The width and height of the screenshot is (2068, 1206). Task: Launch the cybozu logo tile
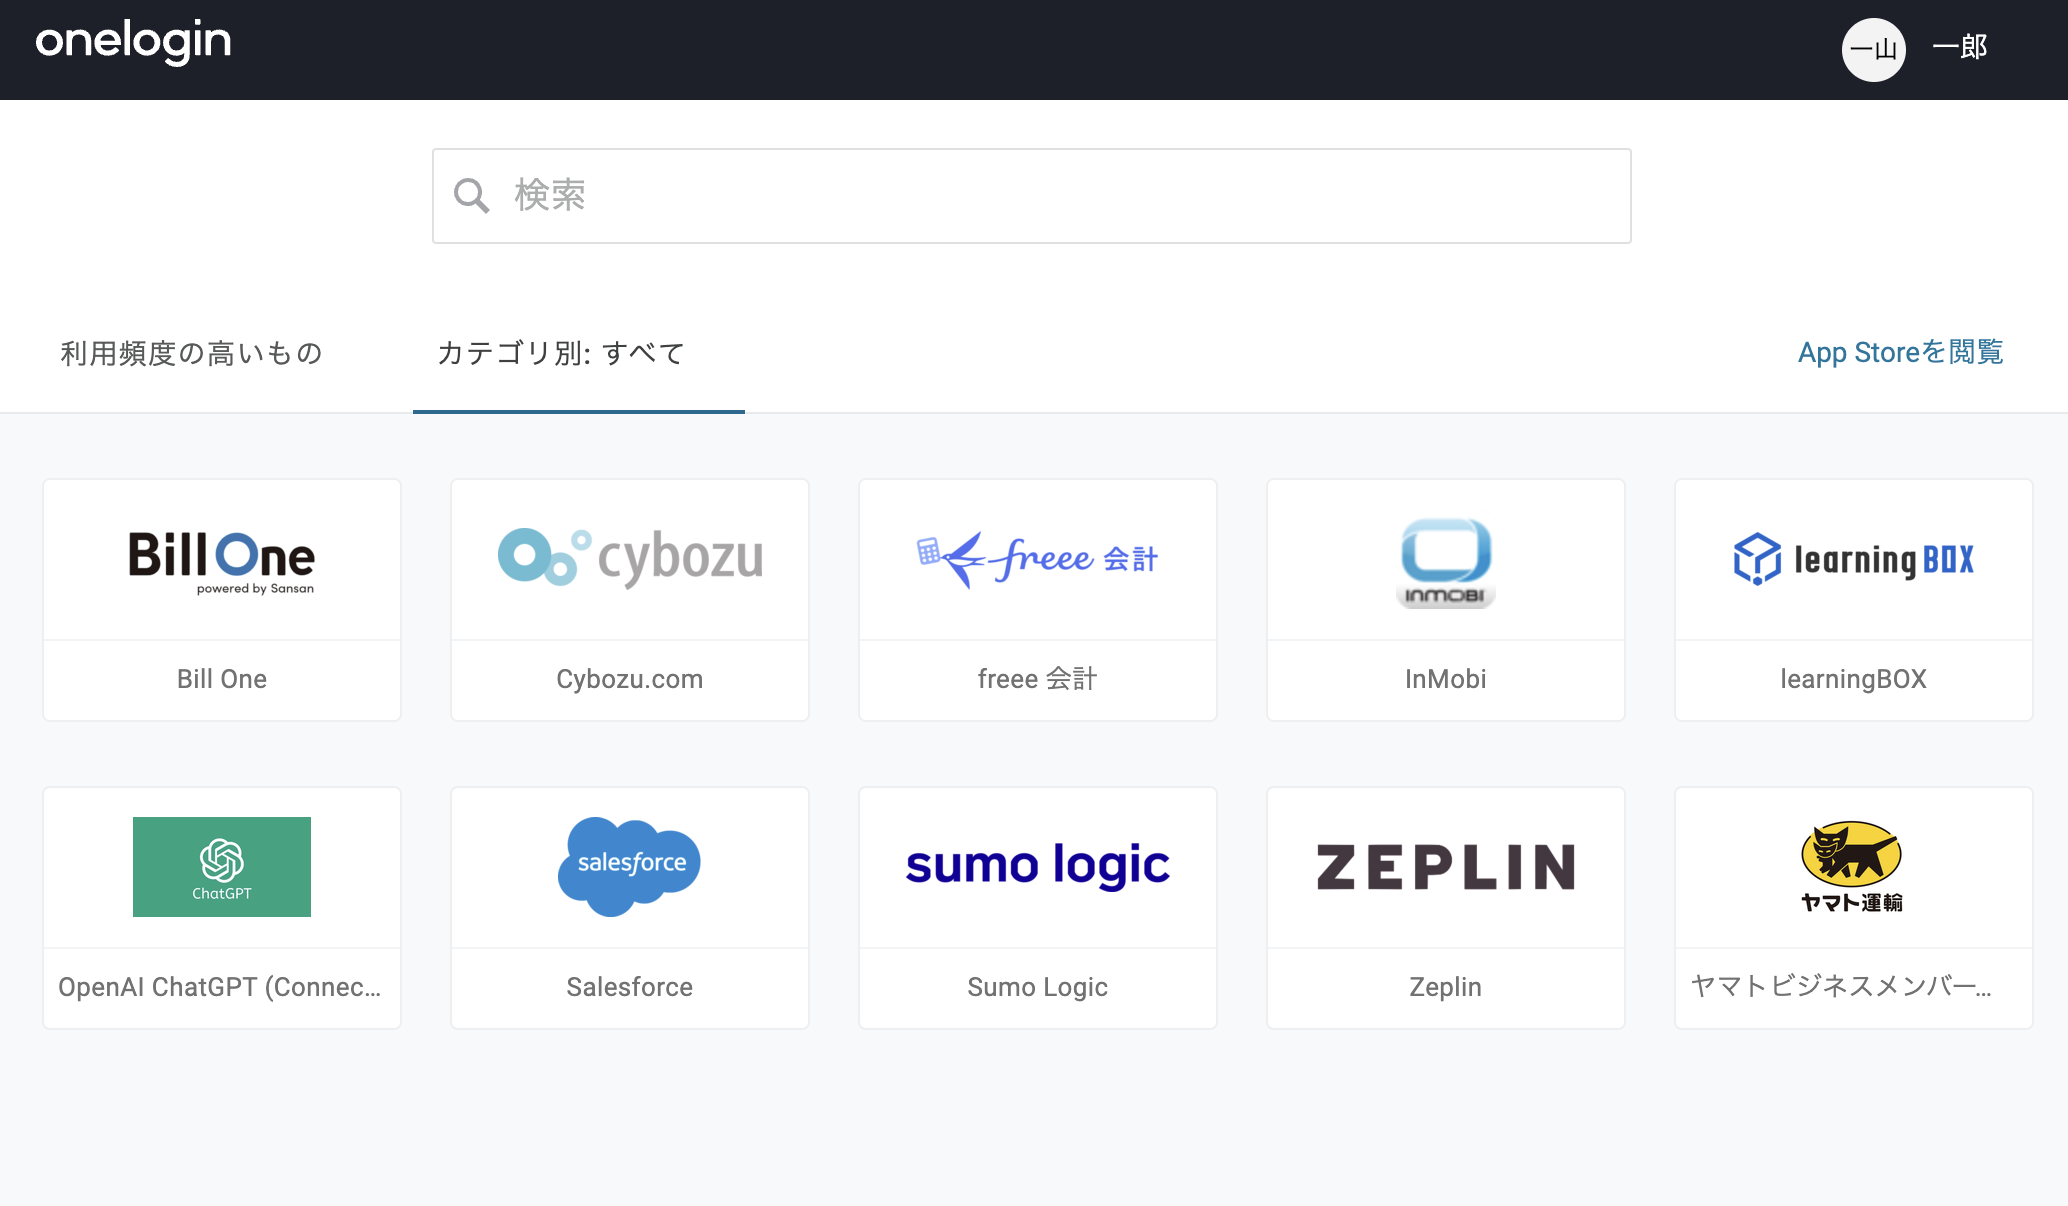point(630,557)
